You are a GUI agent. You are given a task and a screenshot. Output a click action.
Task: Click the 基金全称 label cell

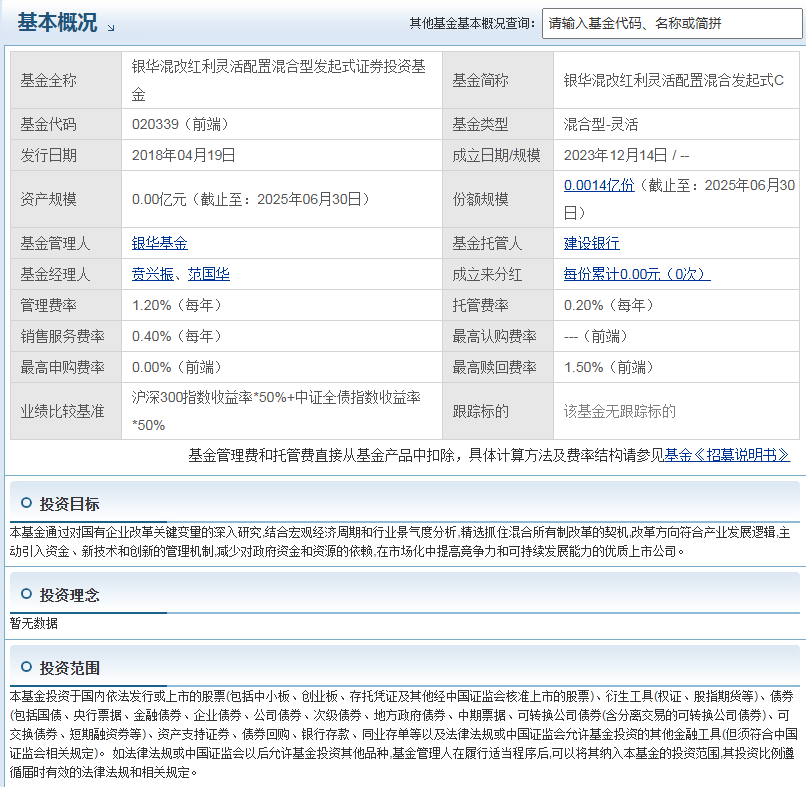coord(66,80)
